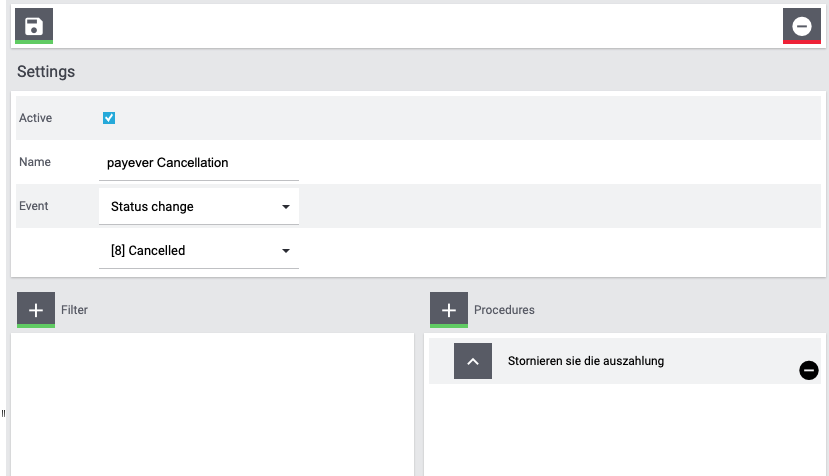The width and height of the screenshot is (829, 476).
Task: Click inside the empty Filter list panel
Action: [213, 405]
